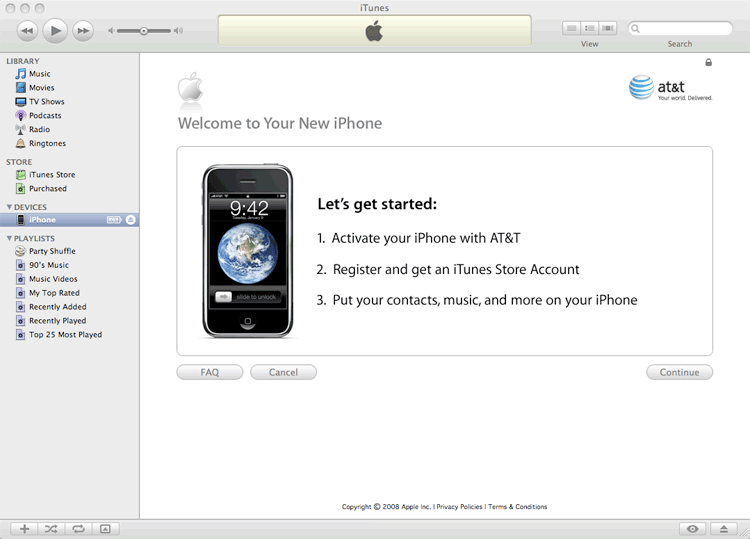This screenshot has width=750, height=539.
Task: Click the 'Activate your iPhone with AT&T' step
Action: point(419,238)
